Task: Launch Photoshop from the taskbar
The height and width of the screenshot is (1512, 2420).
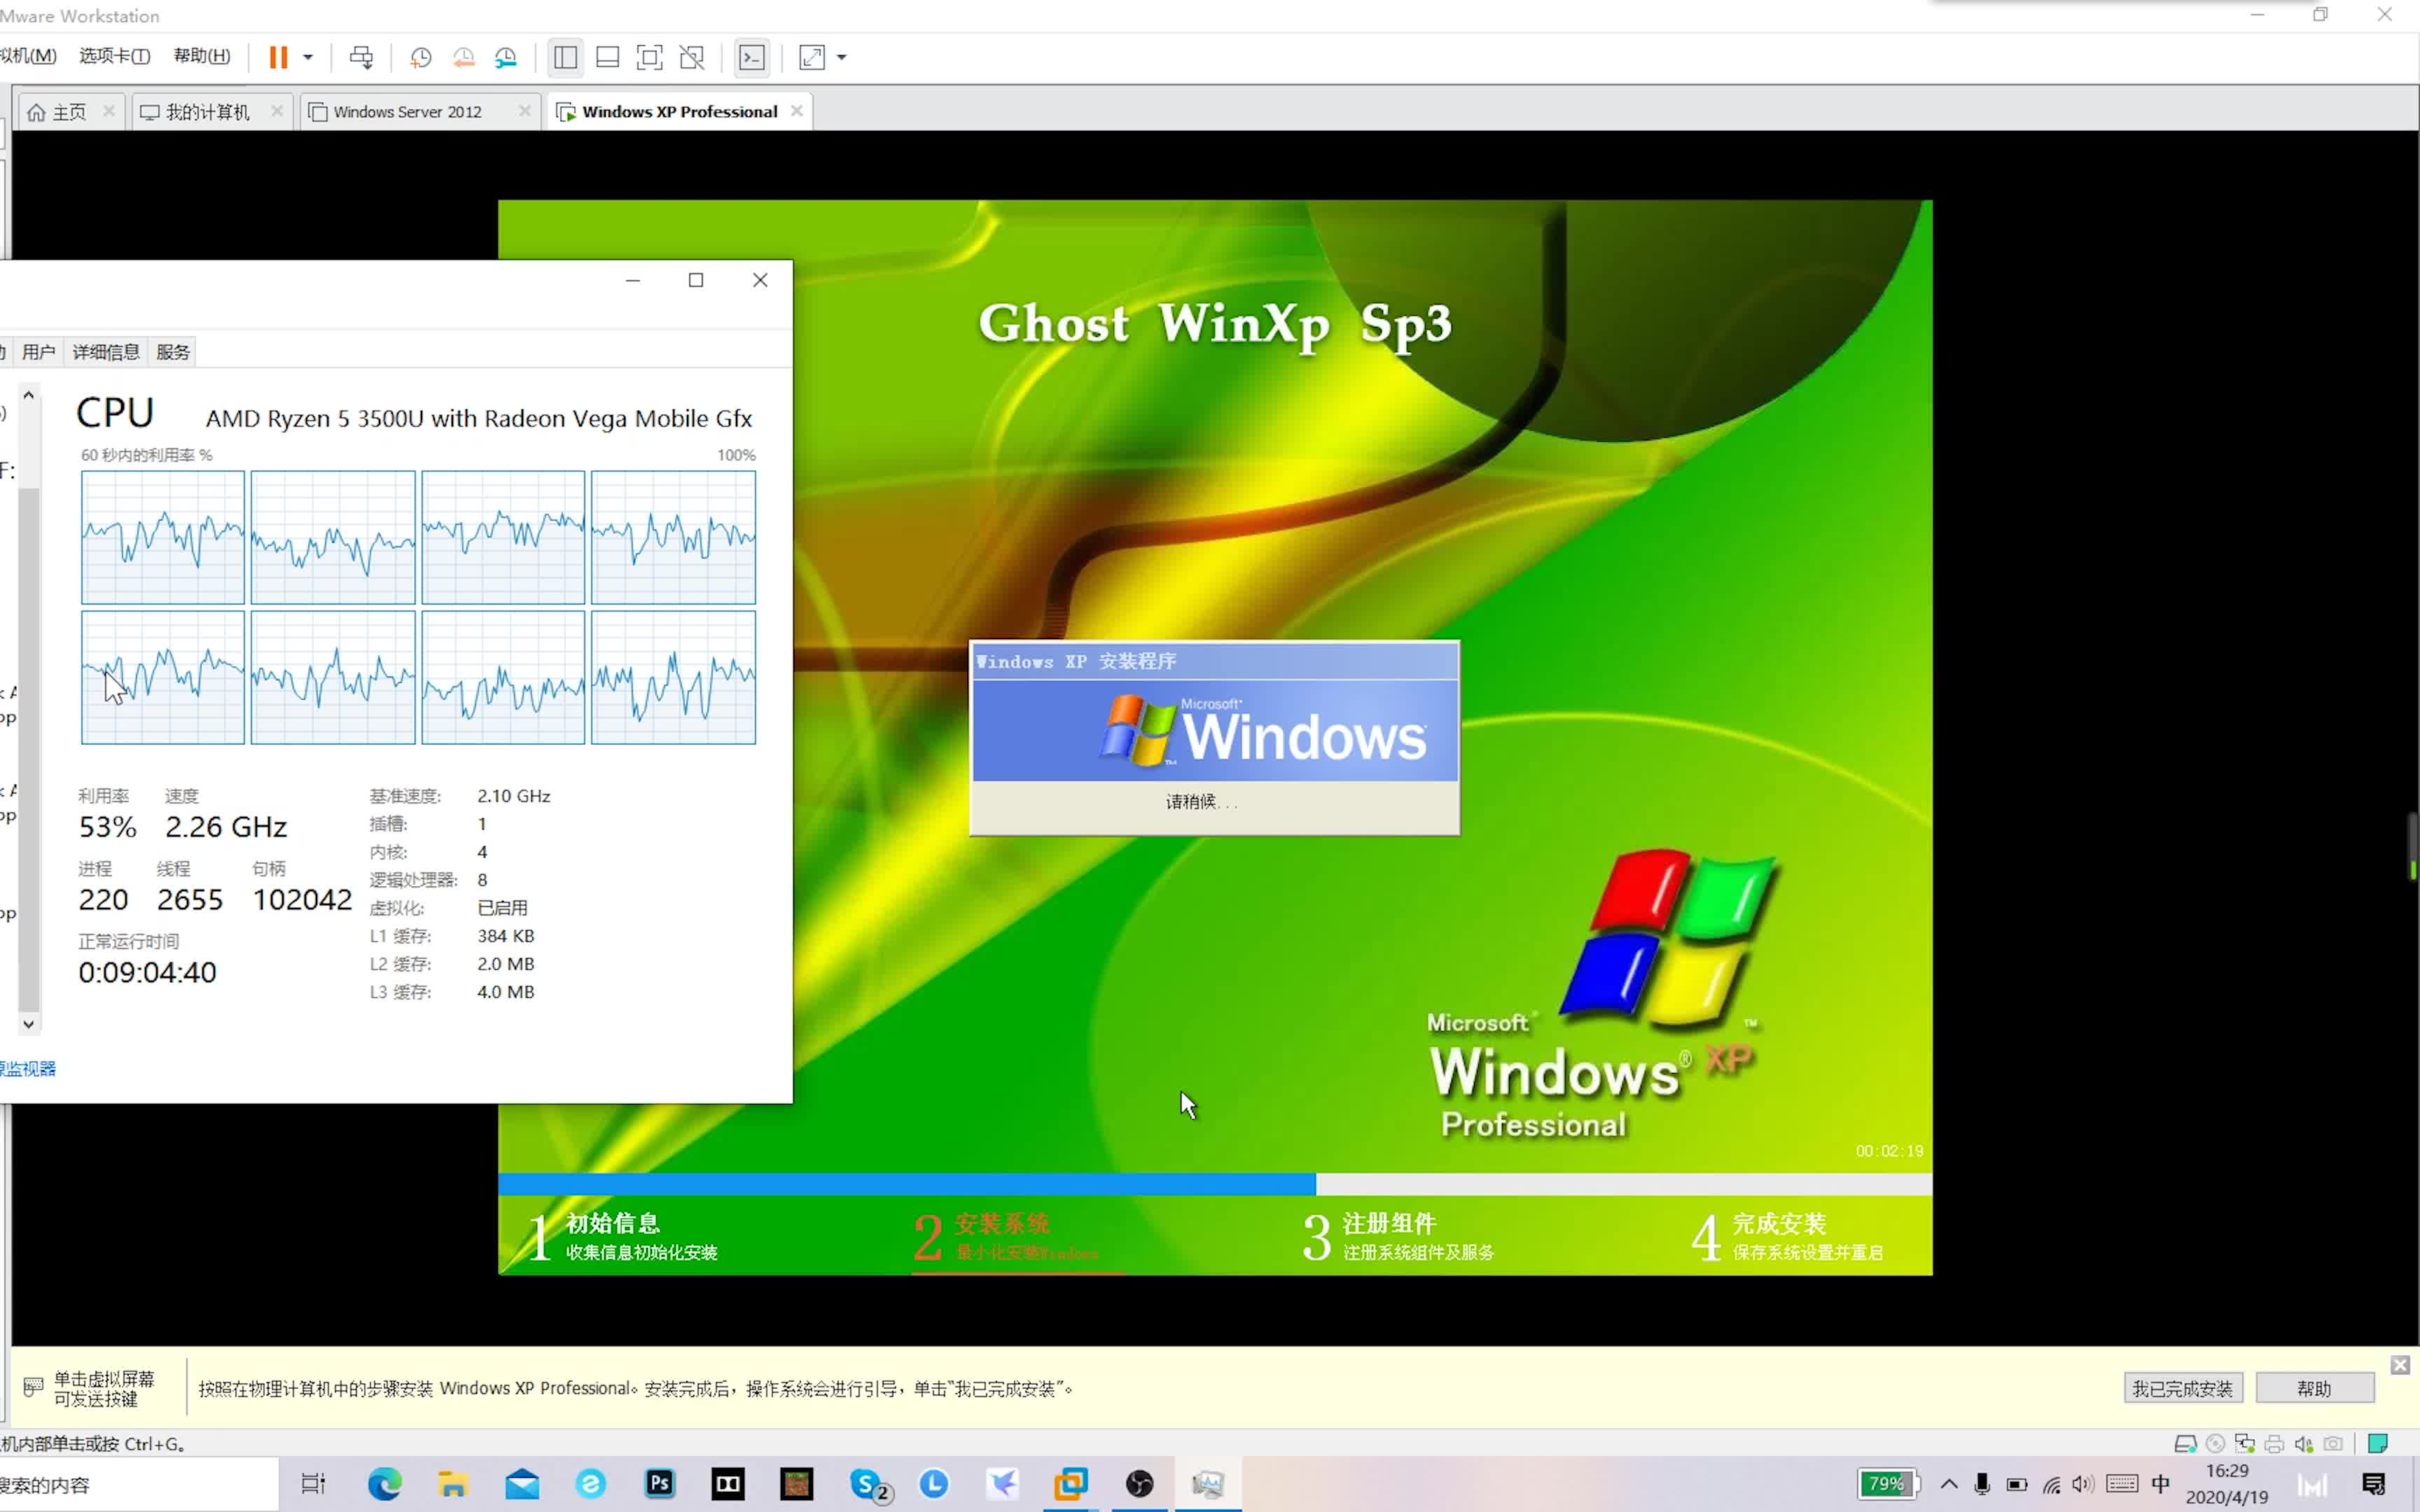Action: [660, 1484]
